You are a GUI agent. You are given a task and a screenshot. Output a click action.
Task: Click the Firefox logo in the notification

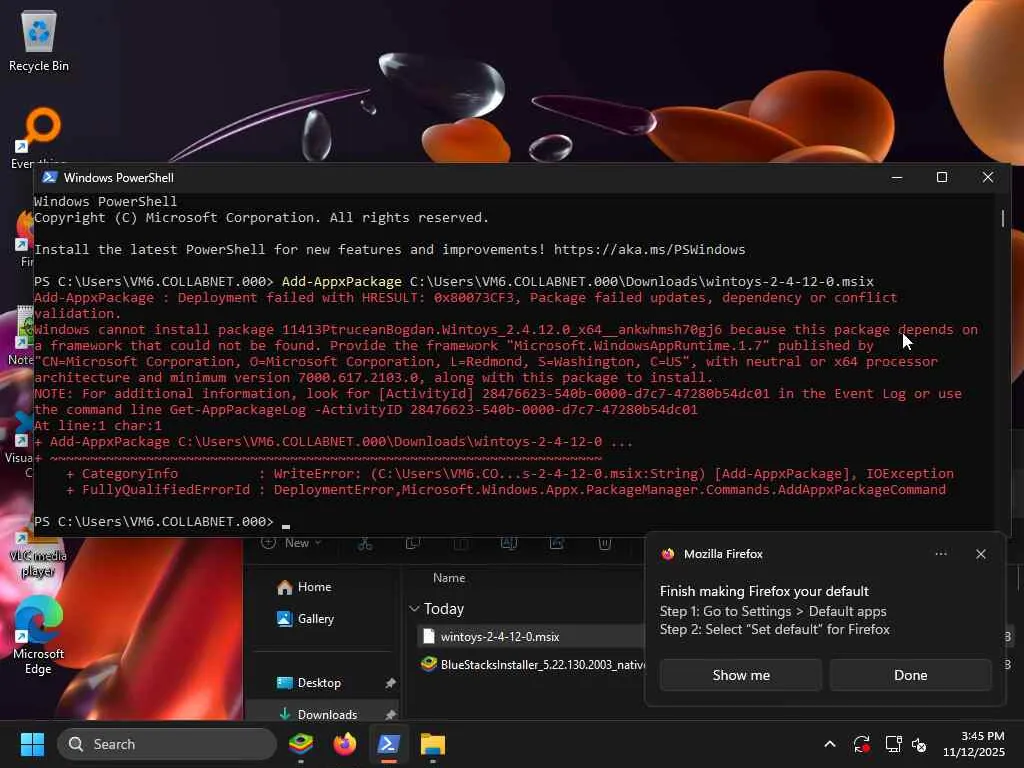(x=667, y=554)
